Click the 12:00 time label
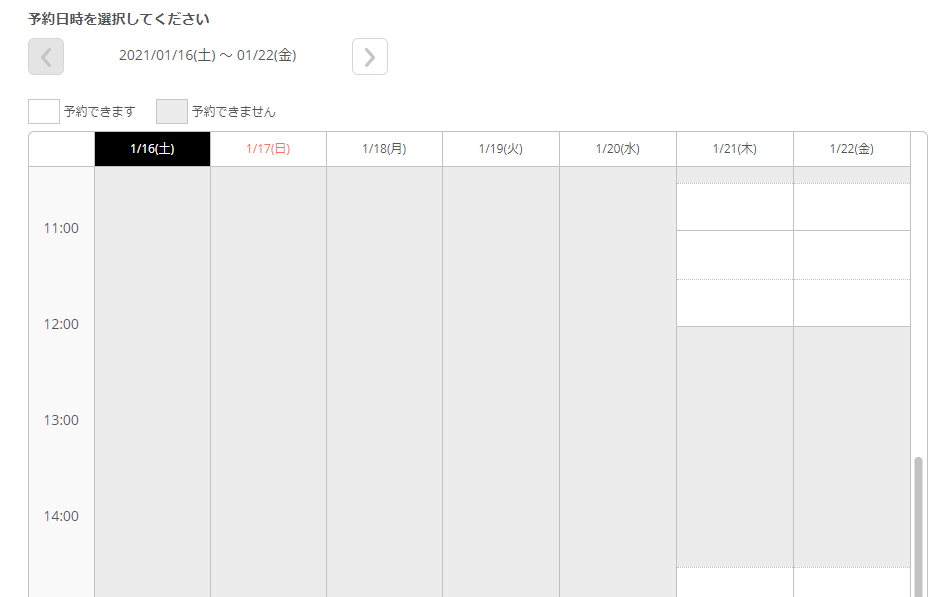 pyautogui.click(x=61, y=324)
